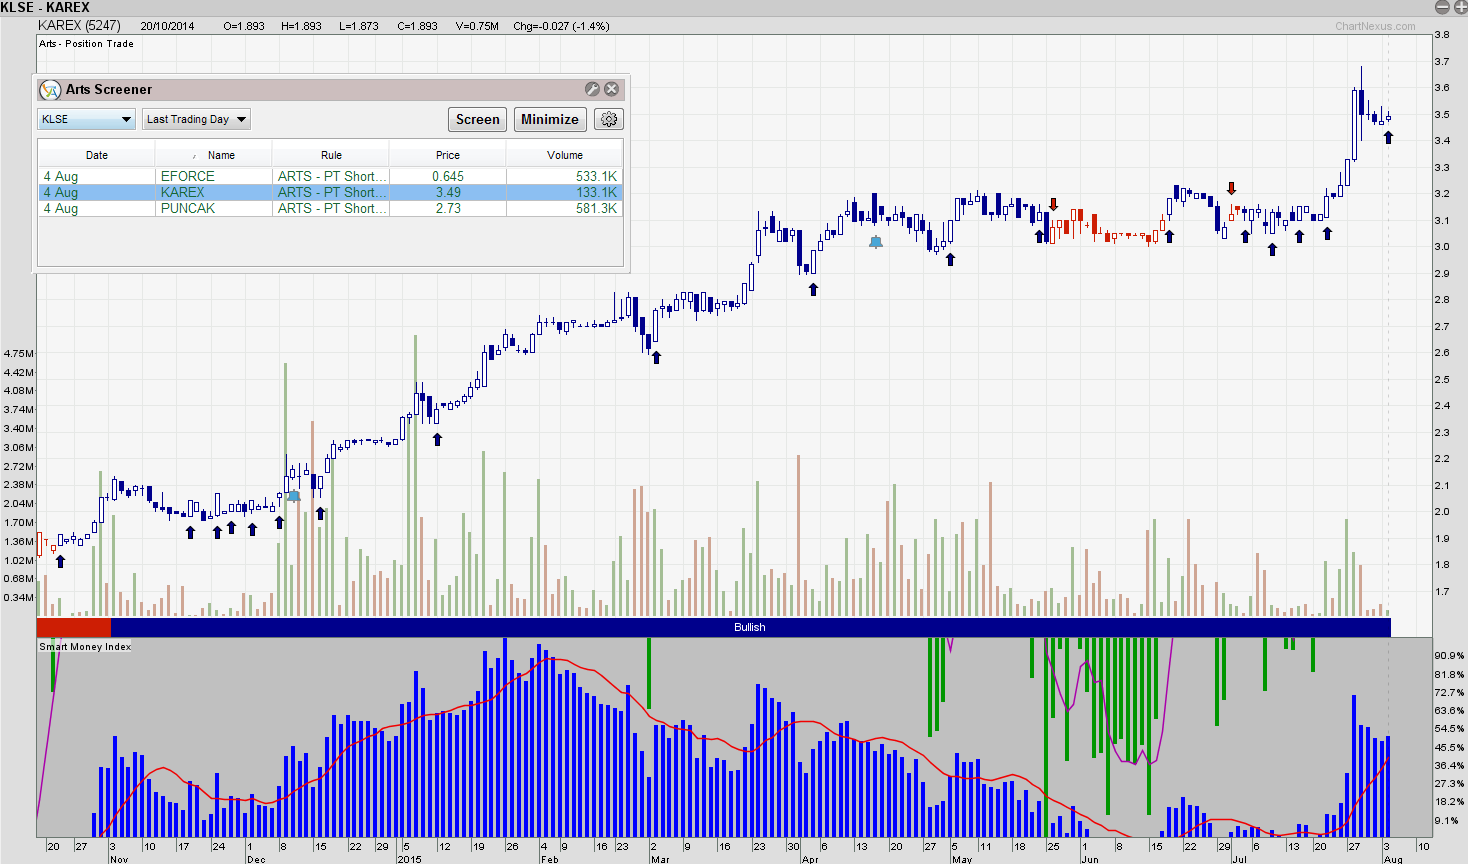Select the buy arrow in early April

coord(813,289)
